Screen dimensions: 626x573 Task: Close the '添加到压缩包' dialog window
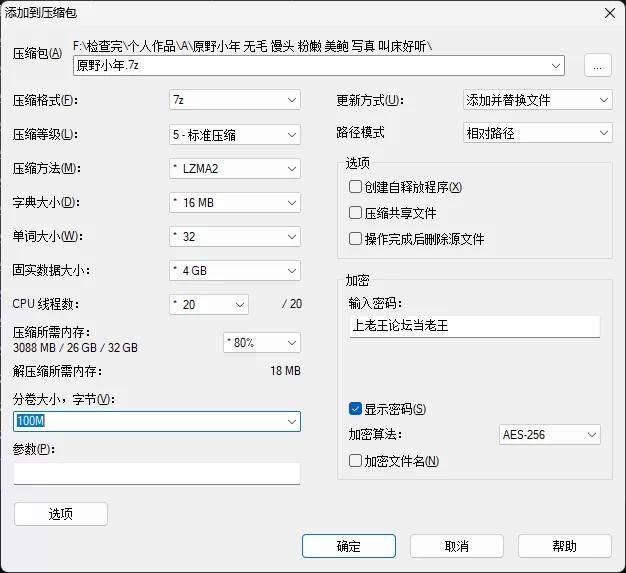coord(610,13)
